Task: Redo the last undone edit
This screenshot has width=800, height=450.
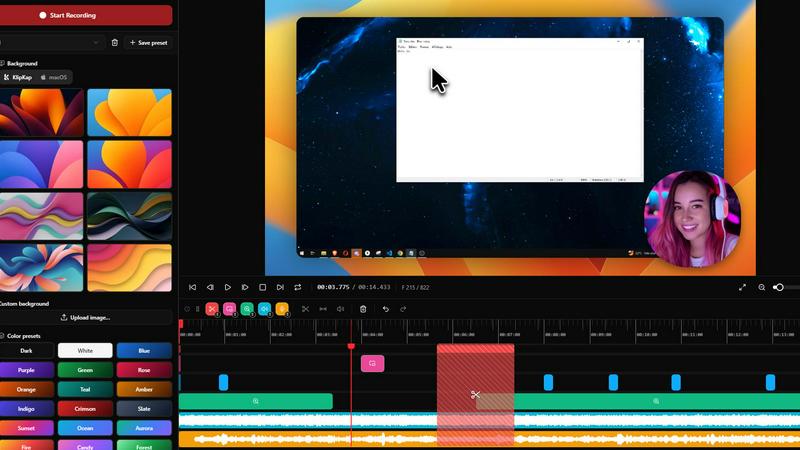Action: pyautogui.click(x=403, y=309)
